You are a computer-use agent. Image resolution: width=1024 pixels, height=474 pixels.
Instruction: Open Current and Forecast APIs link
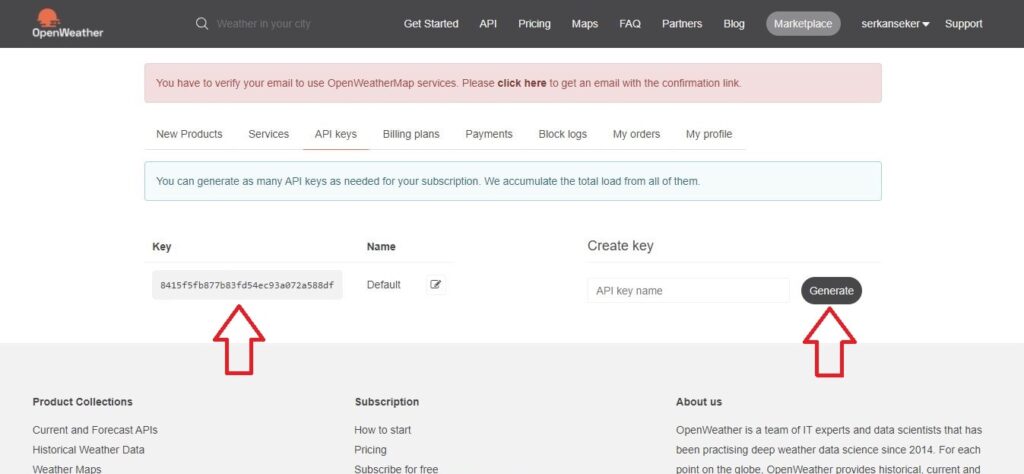[x=95, y=430]
